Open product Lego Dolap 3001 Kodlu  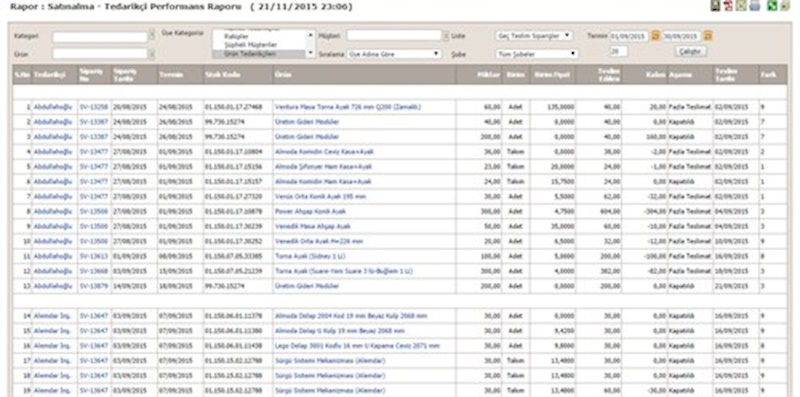pos(357,345)
